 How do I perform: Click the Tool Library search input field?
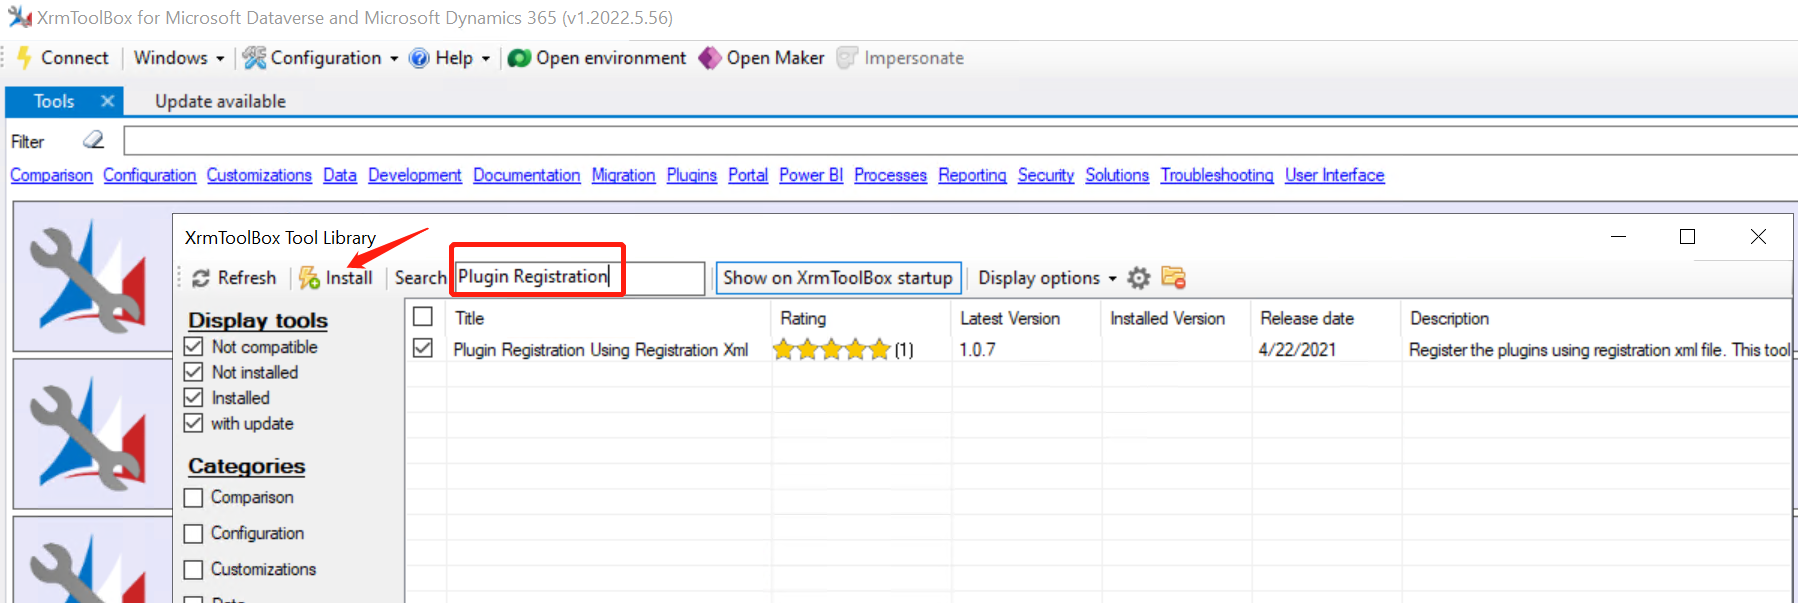tap(580, 277)
